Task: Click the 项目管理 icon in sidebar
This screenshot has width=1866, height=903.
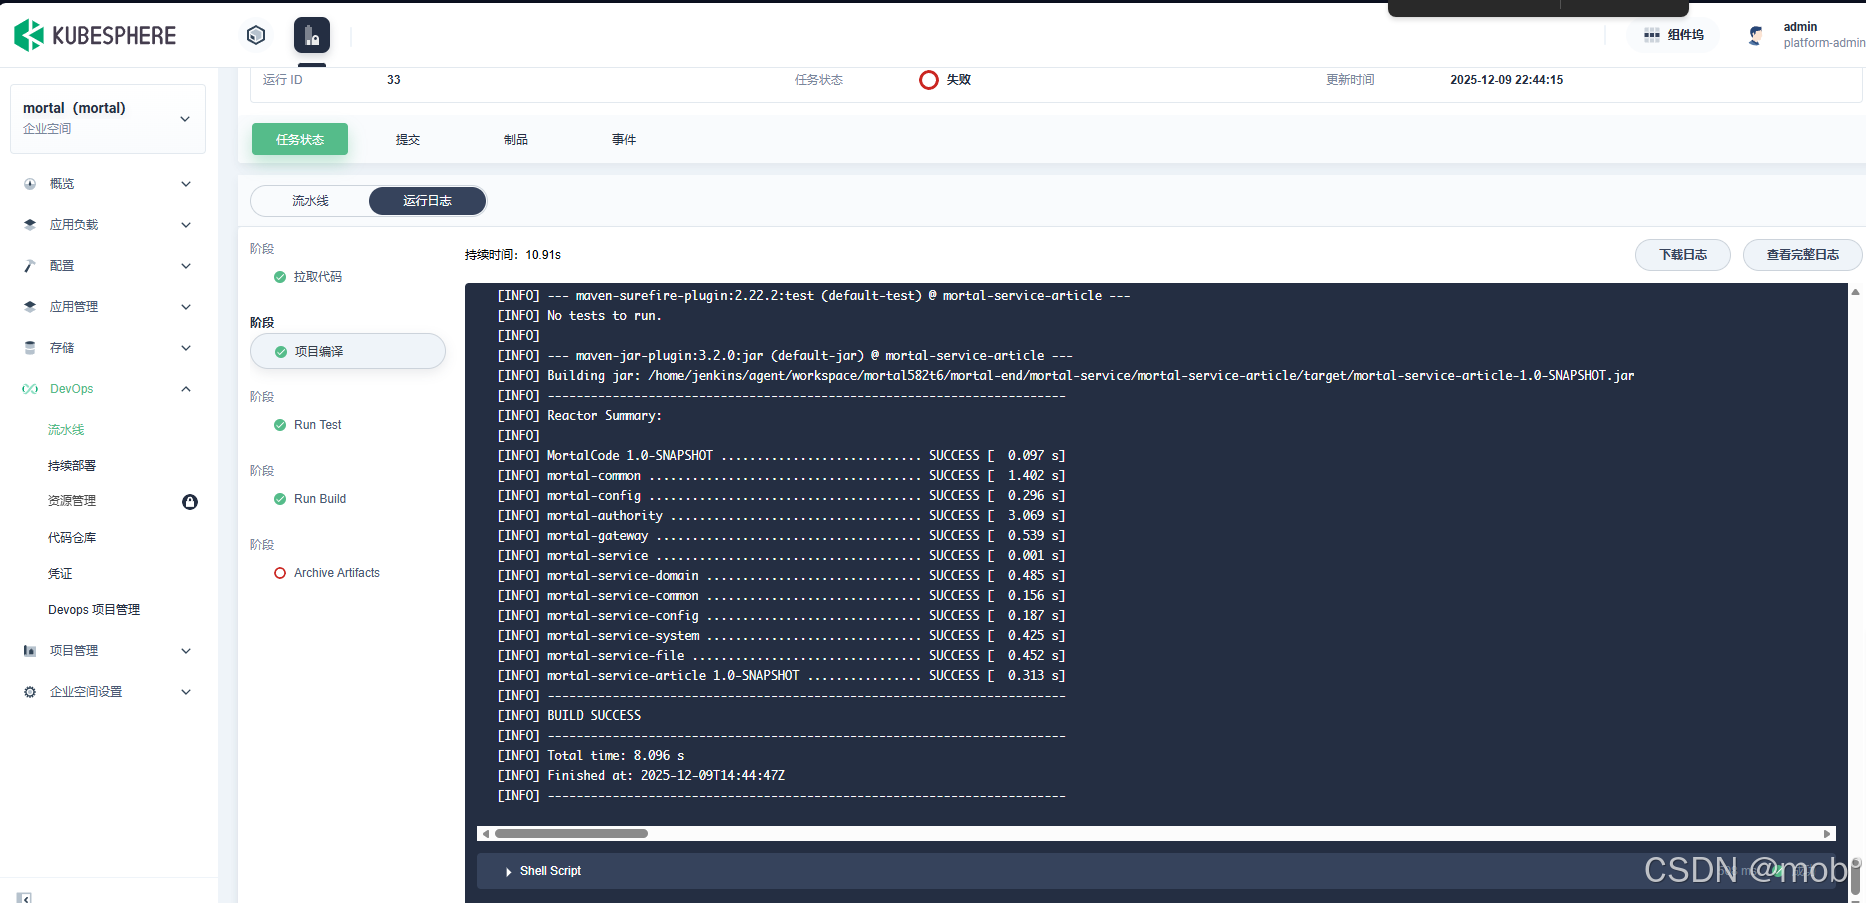Action: tap(30, 651)
